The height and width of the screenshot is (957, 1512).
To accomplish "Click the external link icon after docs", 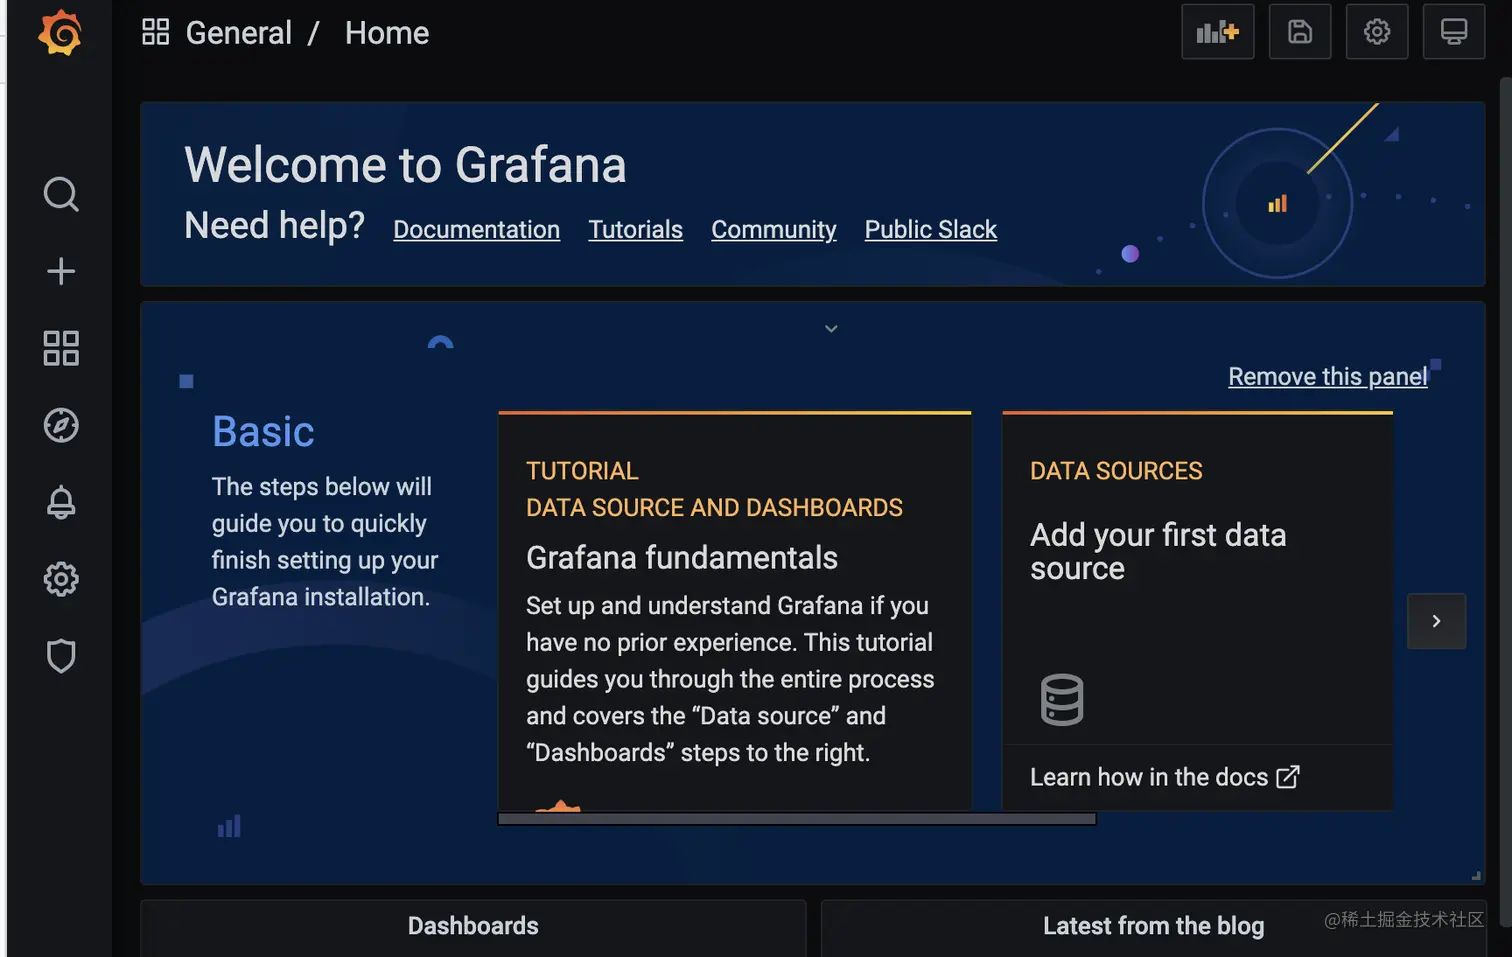I will 1288,777.
